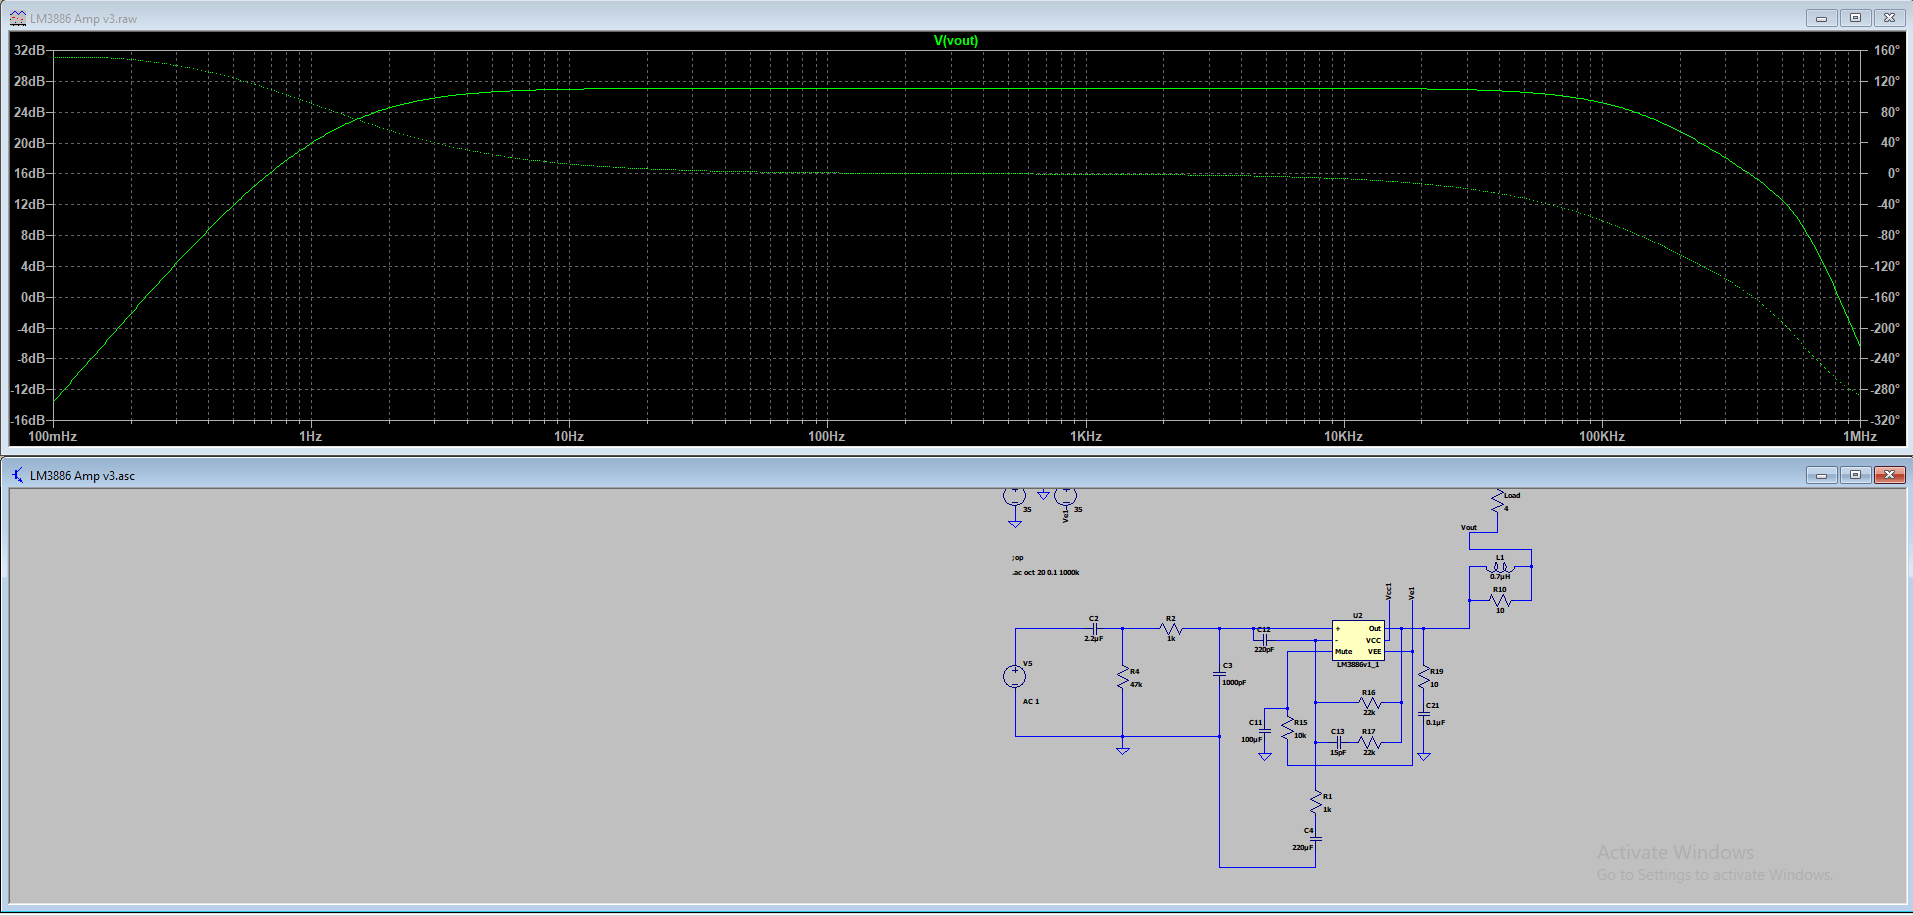Select resistor R17 symbol
Image resolution: width=1913 pixels, height=916 pixels.
pos(1369,742)
